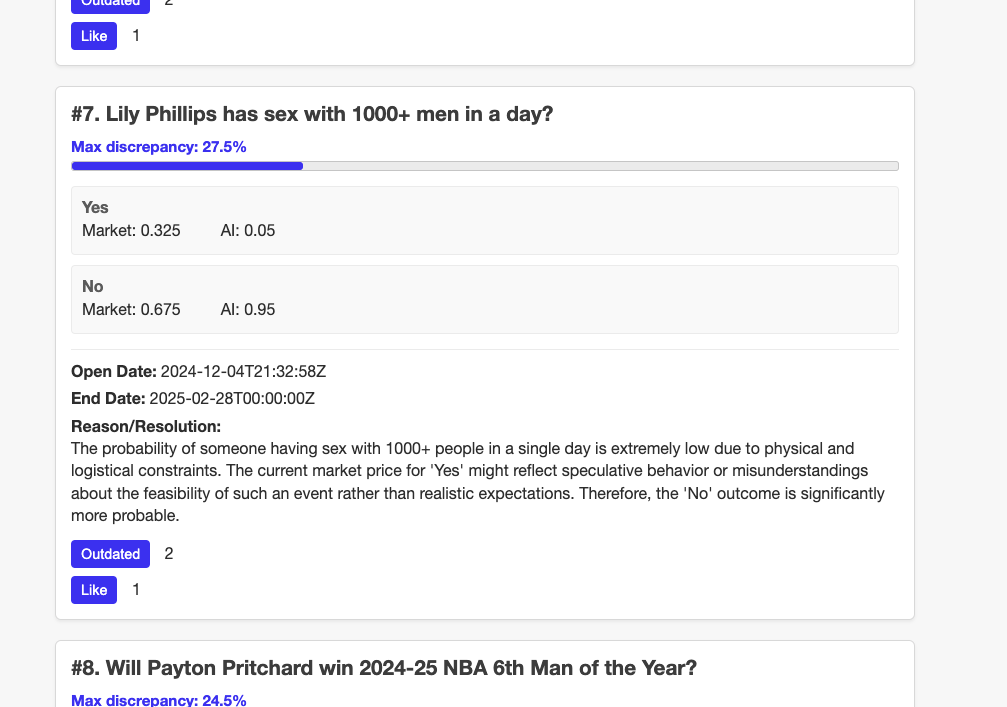Mark the Lily Phillips market as Outdated
This screenshot has height=707, width=1007.
(x=110, y=554)
